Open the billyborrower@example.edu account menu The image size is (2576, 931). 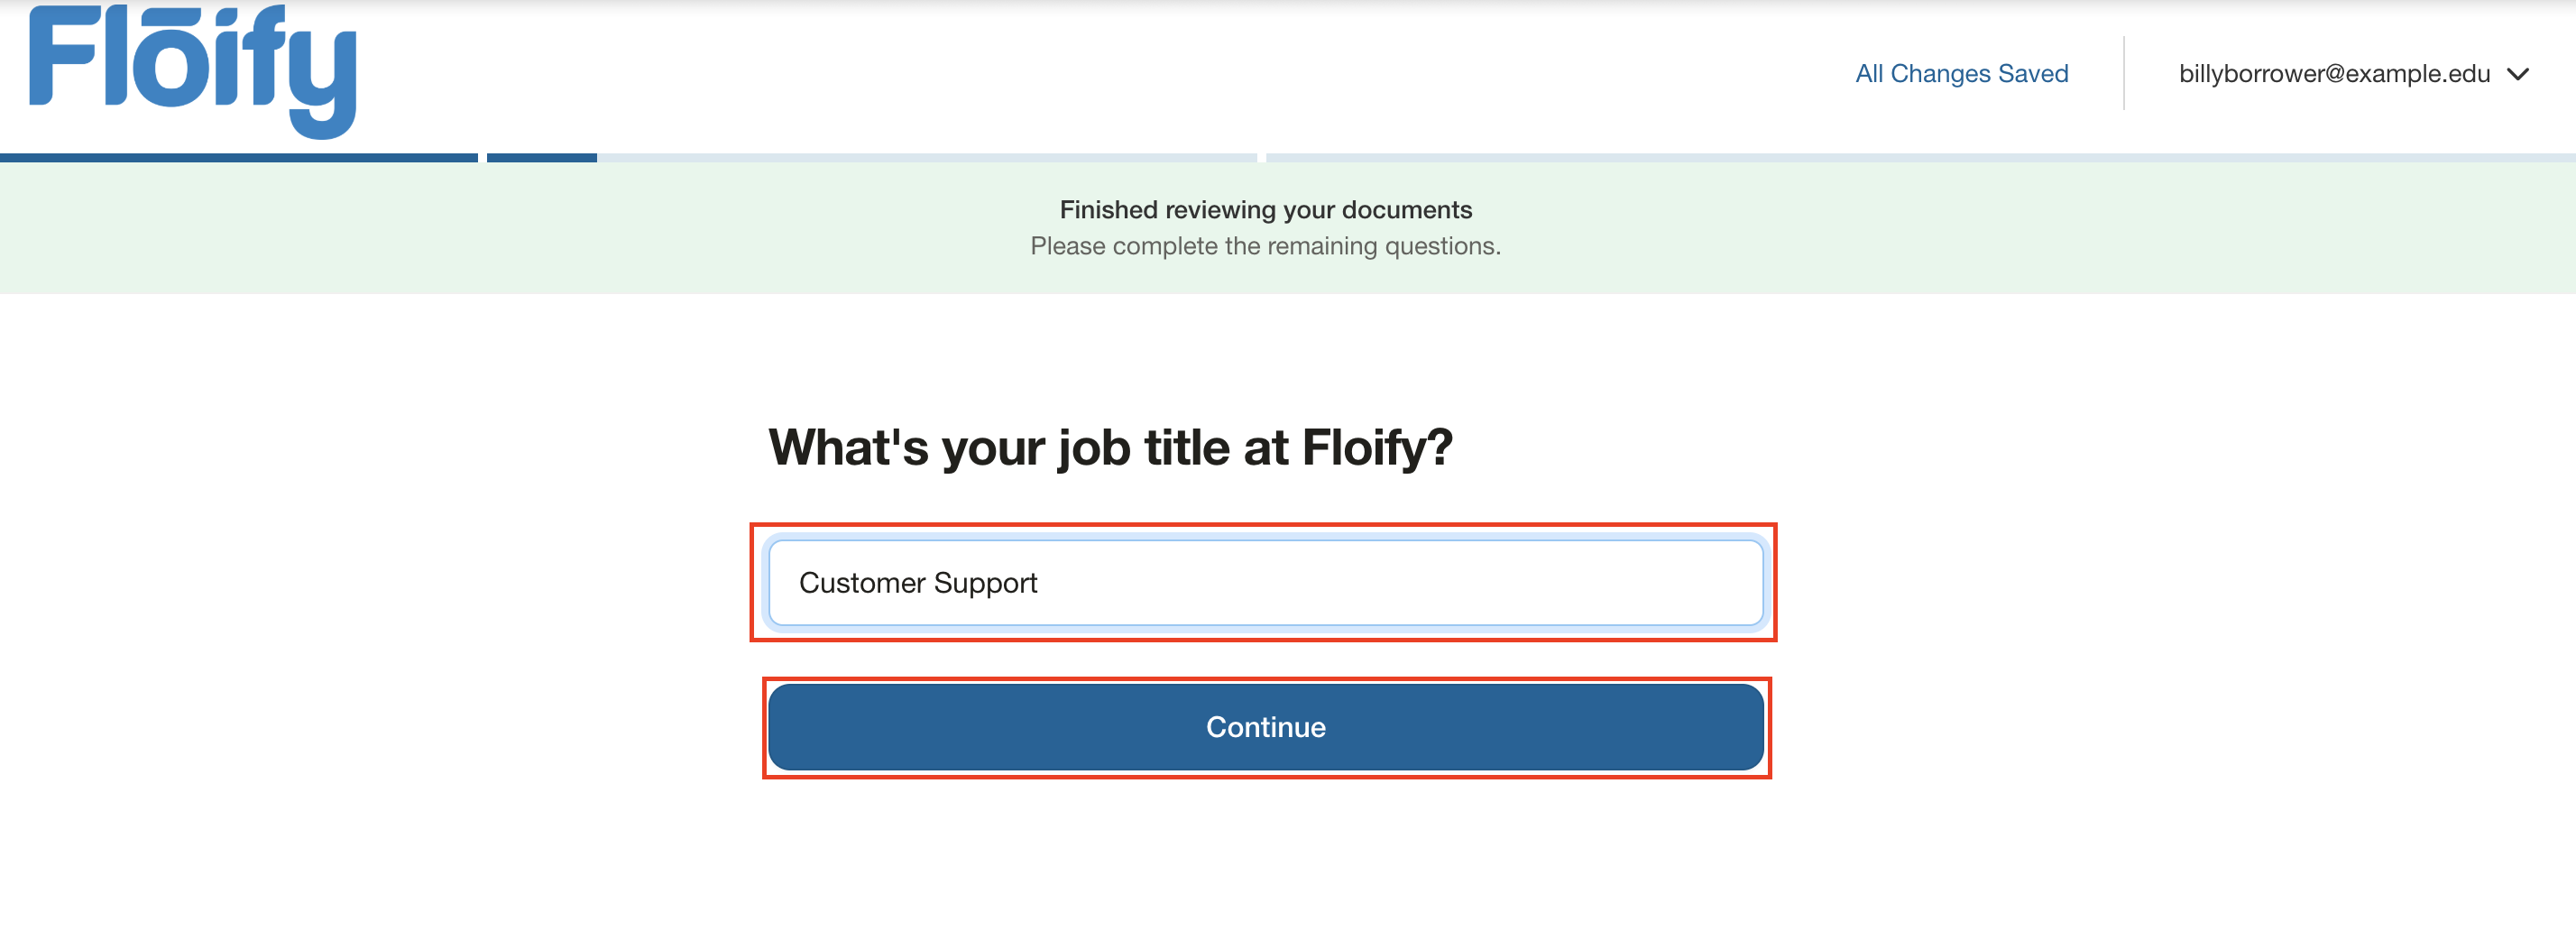pyautogui.click(x=2333, y=74)
